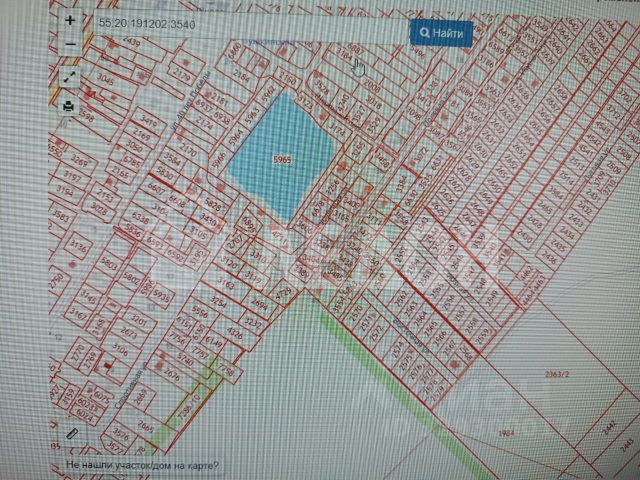Pick parcel labeled 5803
The height and width of the screenshot is (480, 640).
pos(109,263)
